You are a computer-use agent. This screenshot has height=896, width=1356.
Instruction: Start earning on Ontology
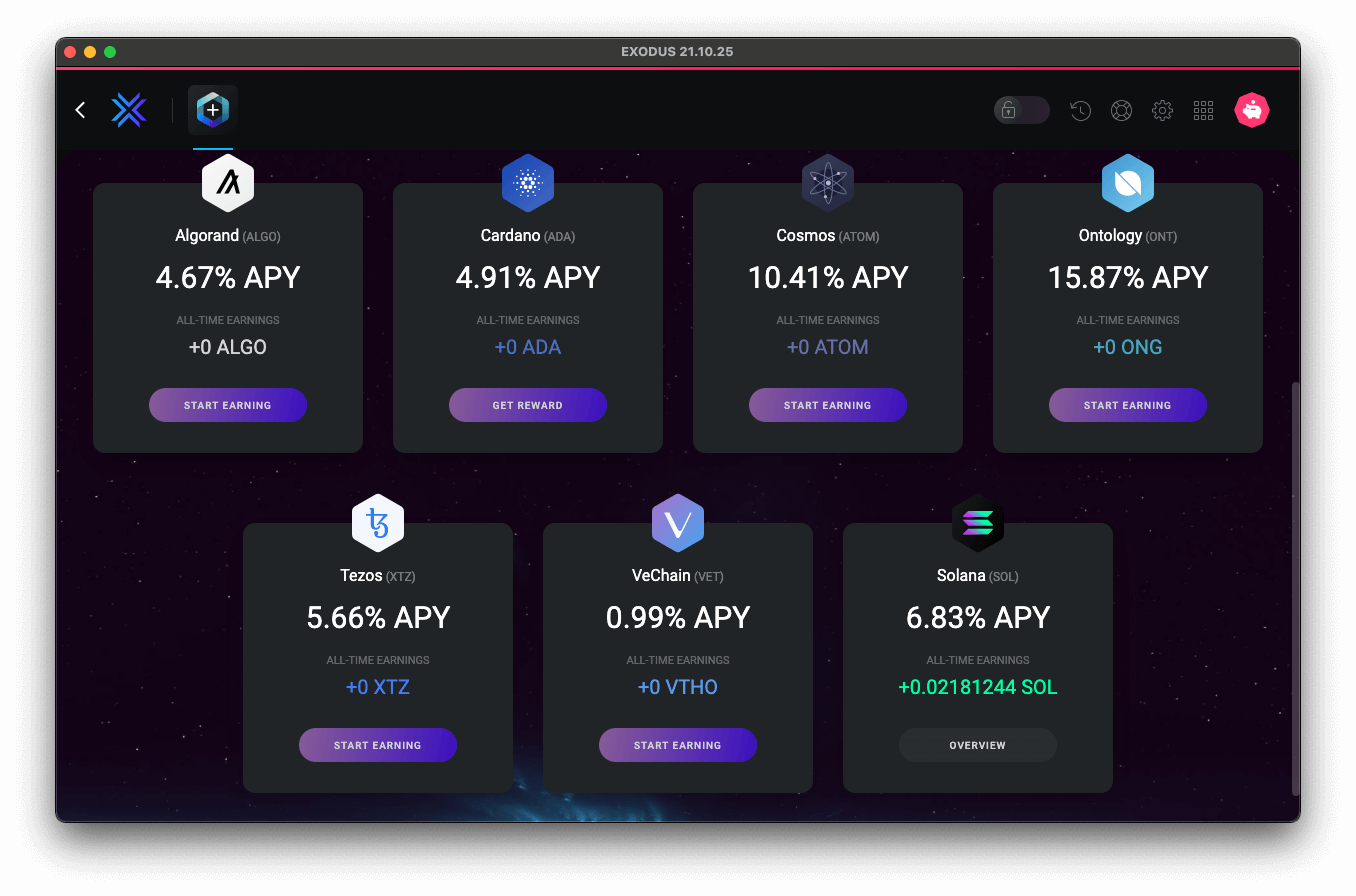pyautogui.click(x=1128, y=405)
